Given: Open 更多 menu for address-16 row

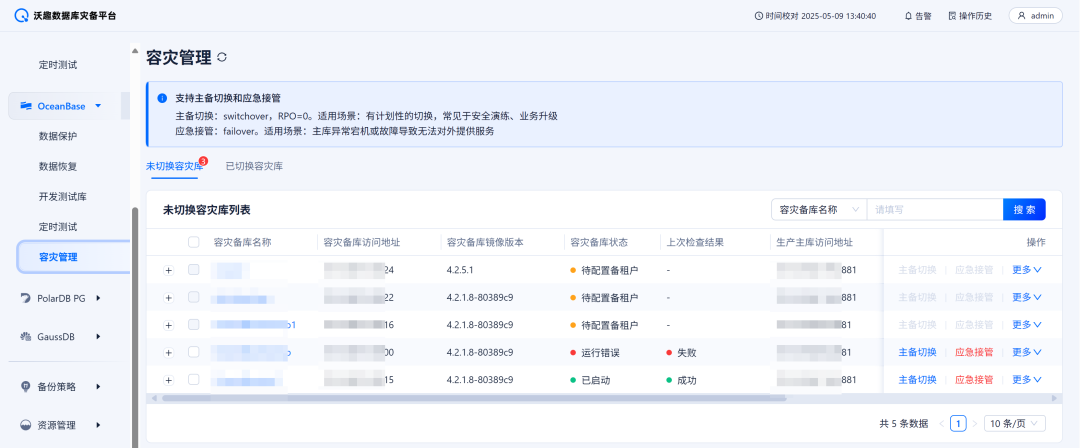Looking at the screenshot, I should 1026,325.
